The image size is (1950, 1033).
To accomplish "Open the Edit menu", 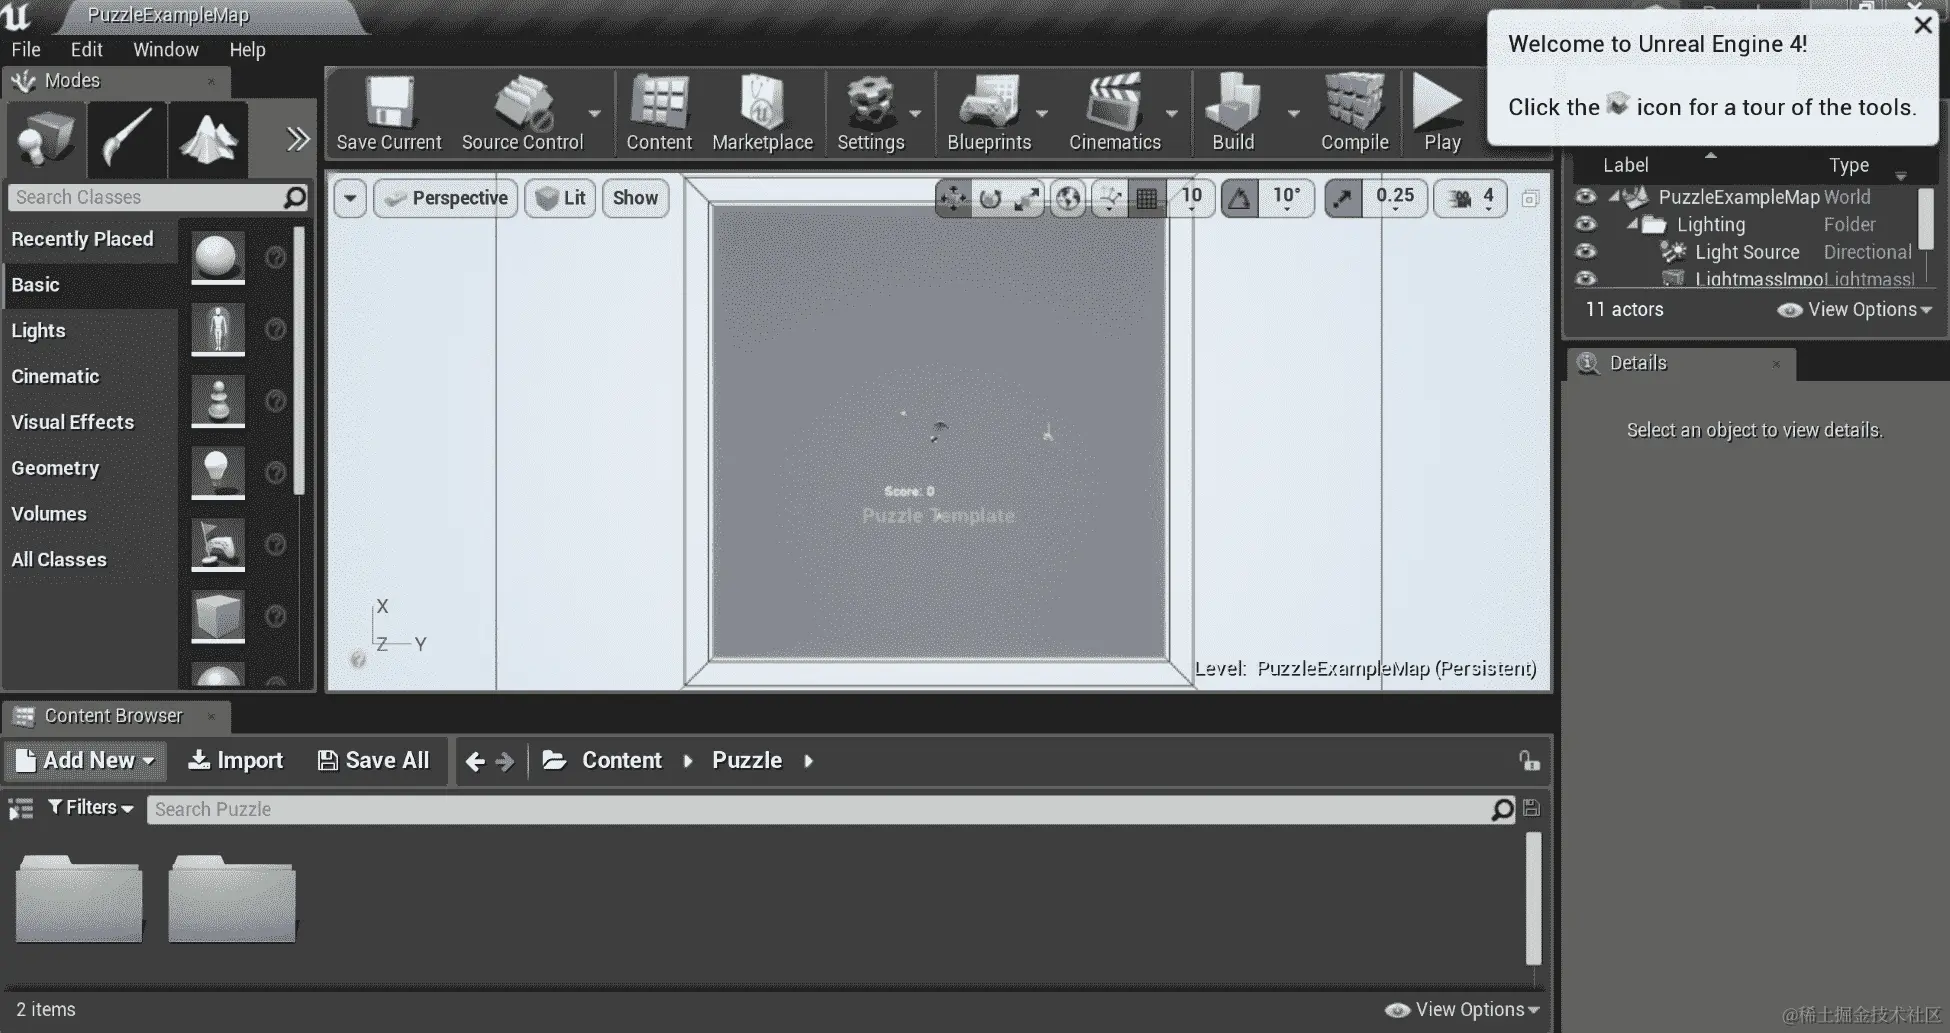I will click(87, 49).
